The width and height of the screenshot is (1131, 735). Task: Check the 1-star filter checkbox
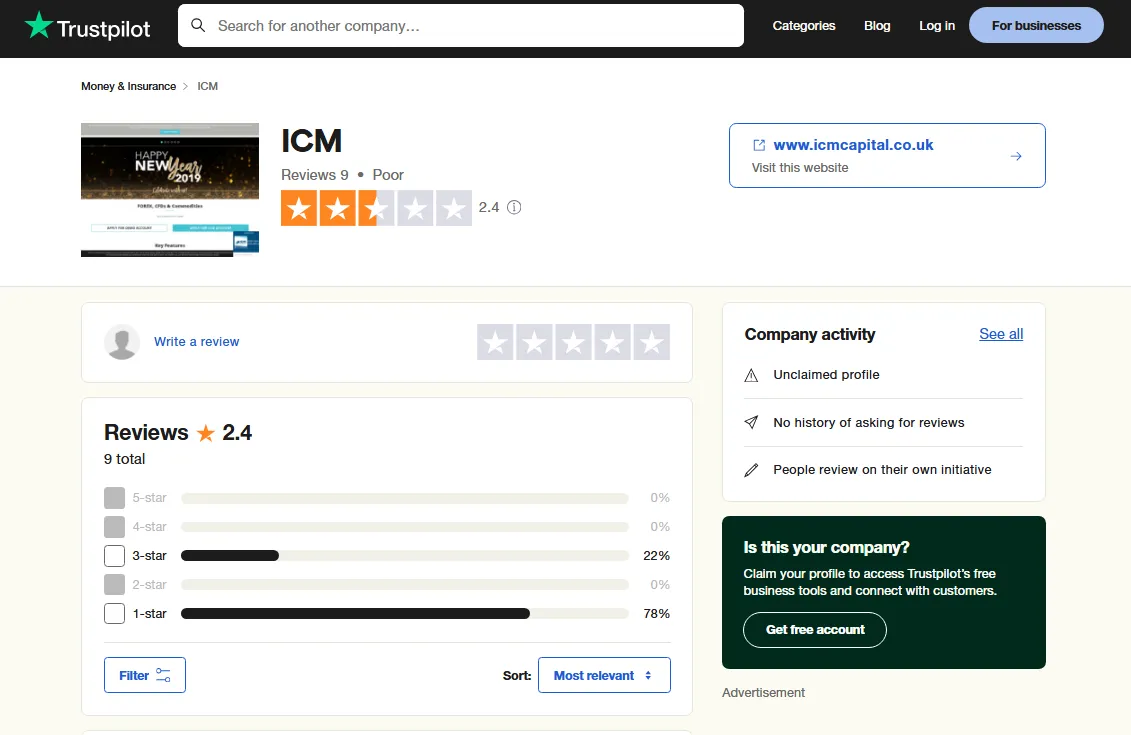115,614
